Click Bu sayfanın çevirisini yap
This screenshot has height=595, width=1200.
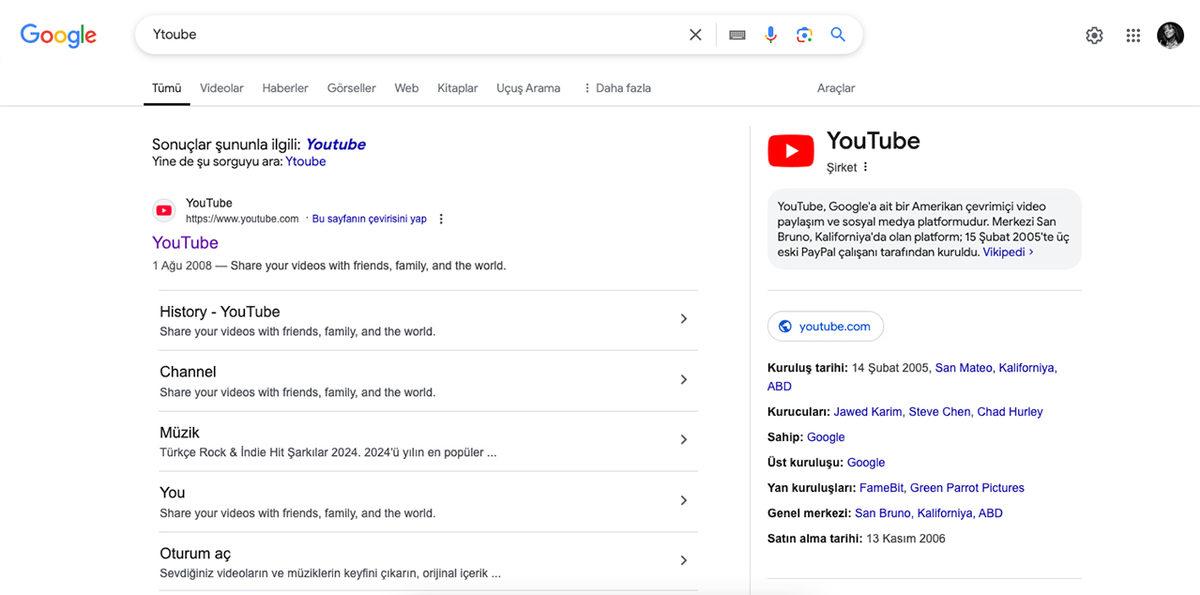click(x=368, y=218)
